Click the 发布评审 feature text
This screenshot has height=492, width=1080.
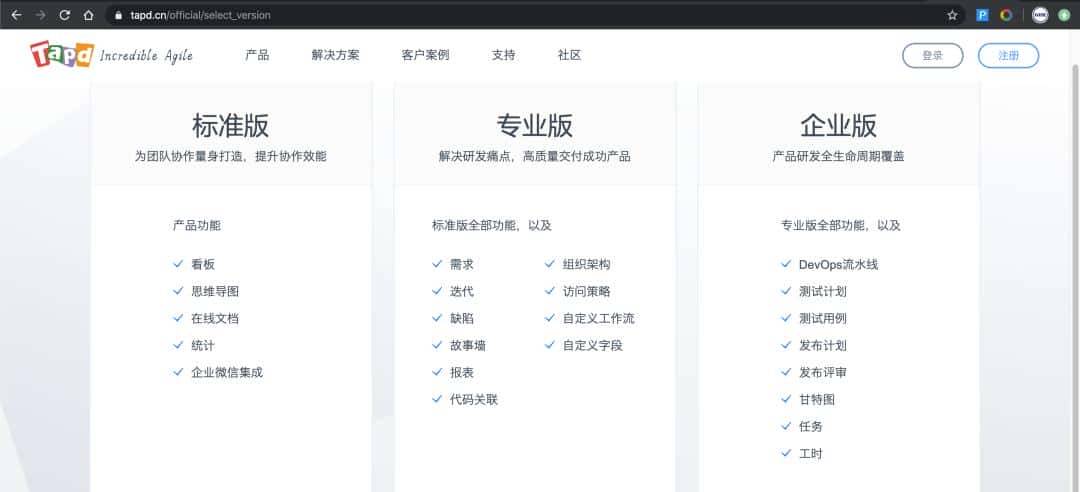tap(822, 373)
